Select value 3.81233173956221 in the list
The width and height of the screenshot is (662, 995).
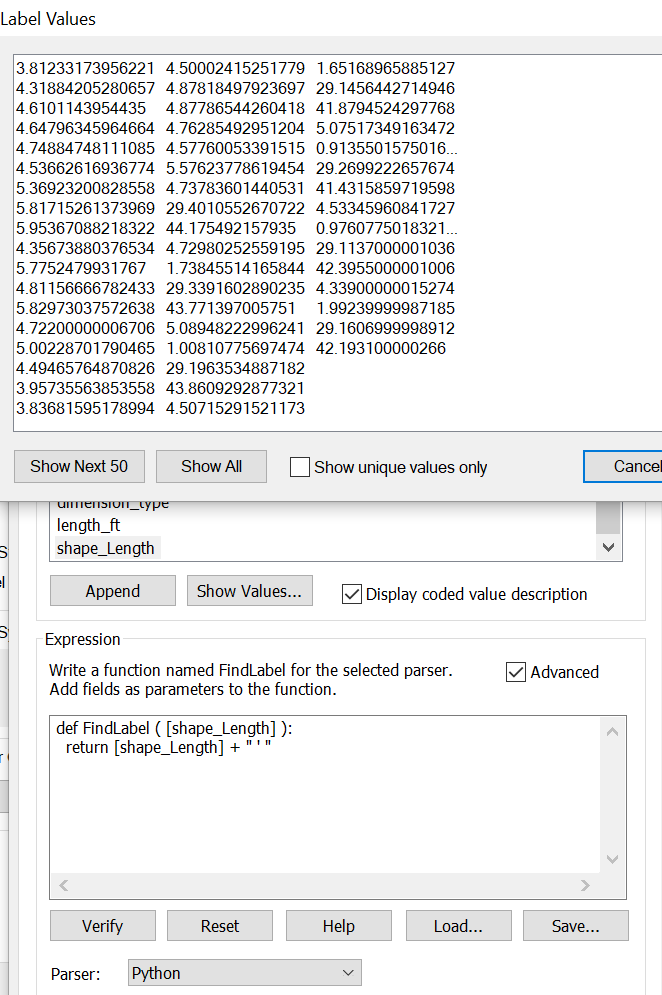point(85,68)
